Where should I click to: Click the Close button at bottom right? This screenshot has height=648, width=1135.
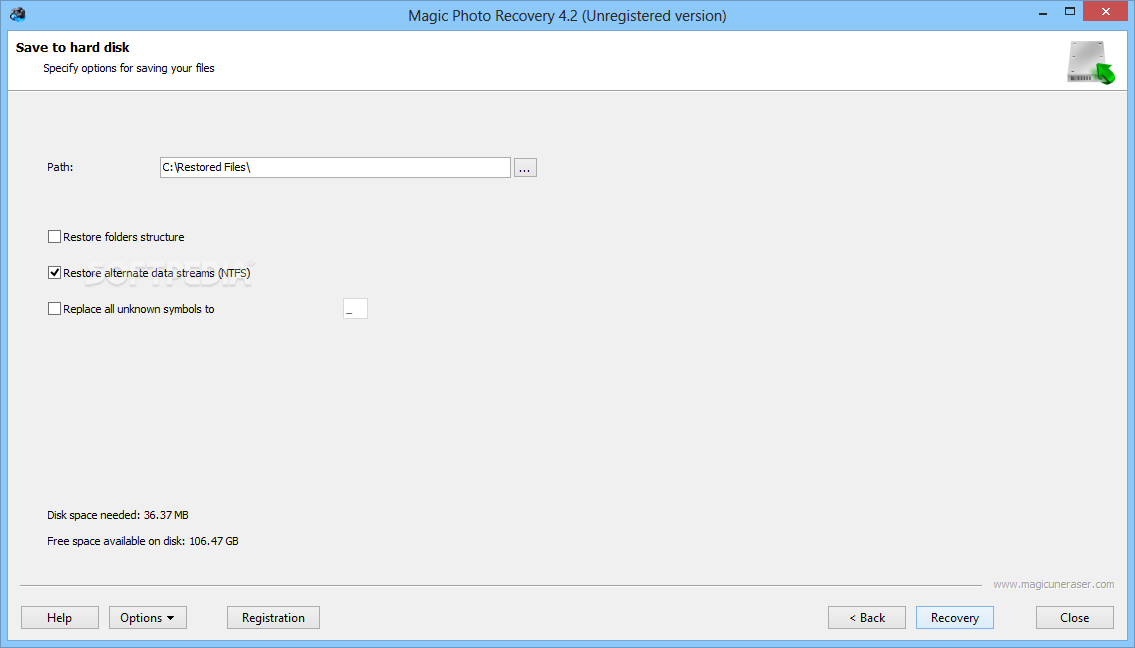point(1074,618)
